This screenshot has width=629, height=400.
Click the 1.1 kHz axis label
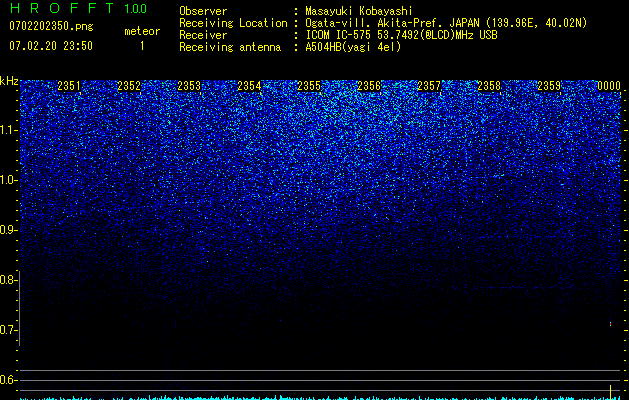(8, 130)
